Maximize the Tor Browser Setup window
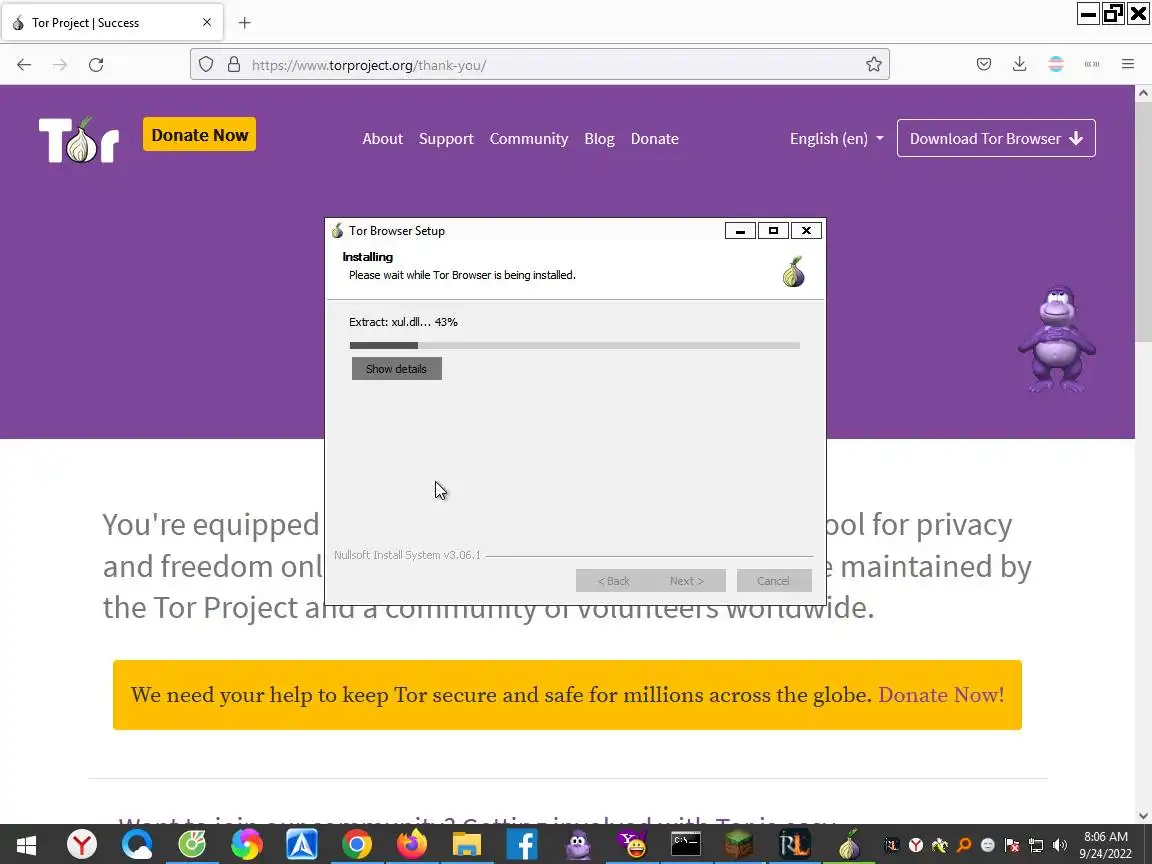Viewport: 1152px width, 864px height. [x=773, y=231]
